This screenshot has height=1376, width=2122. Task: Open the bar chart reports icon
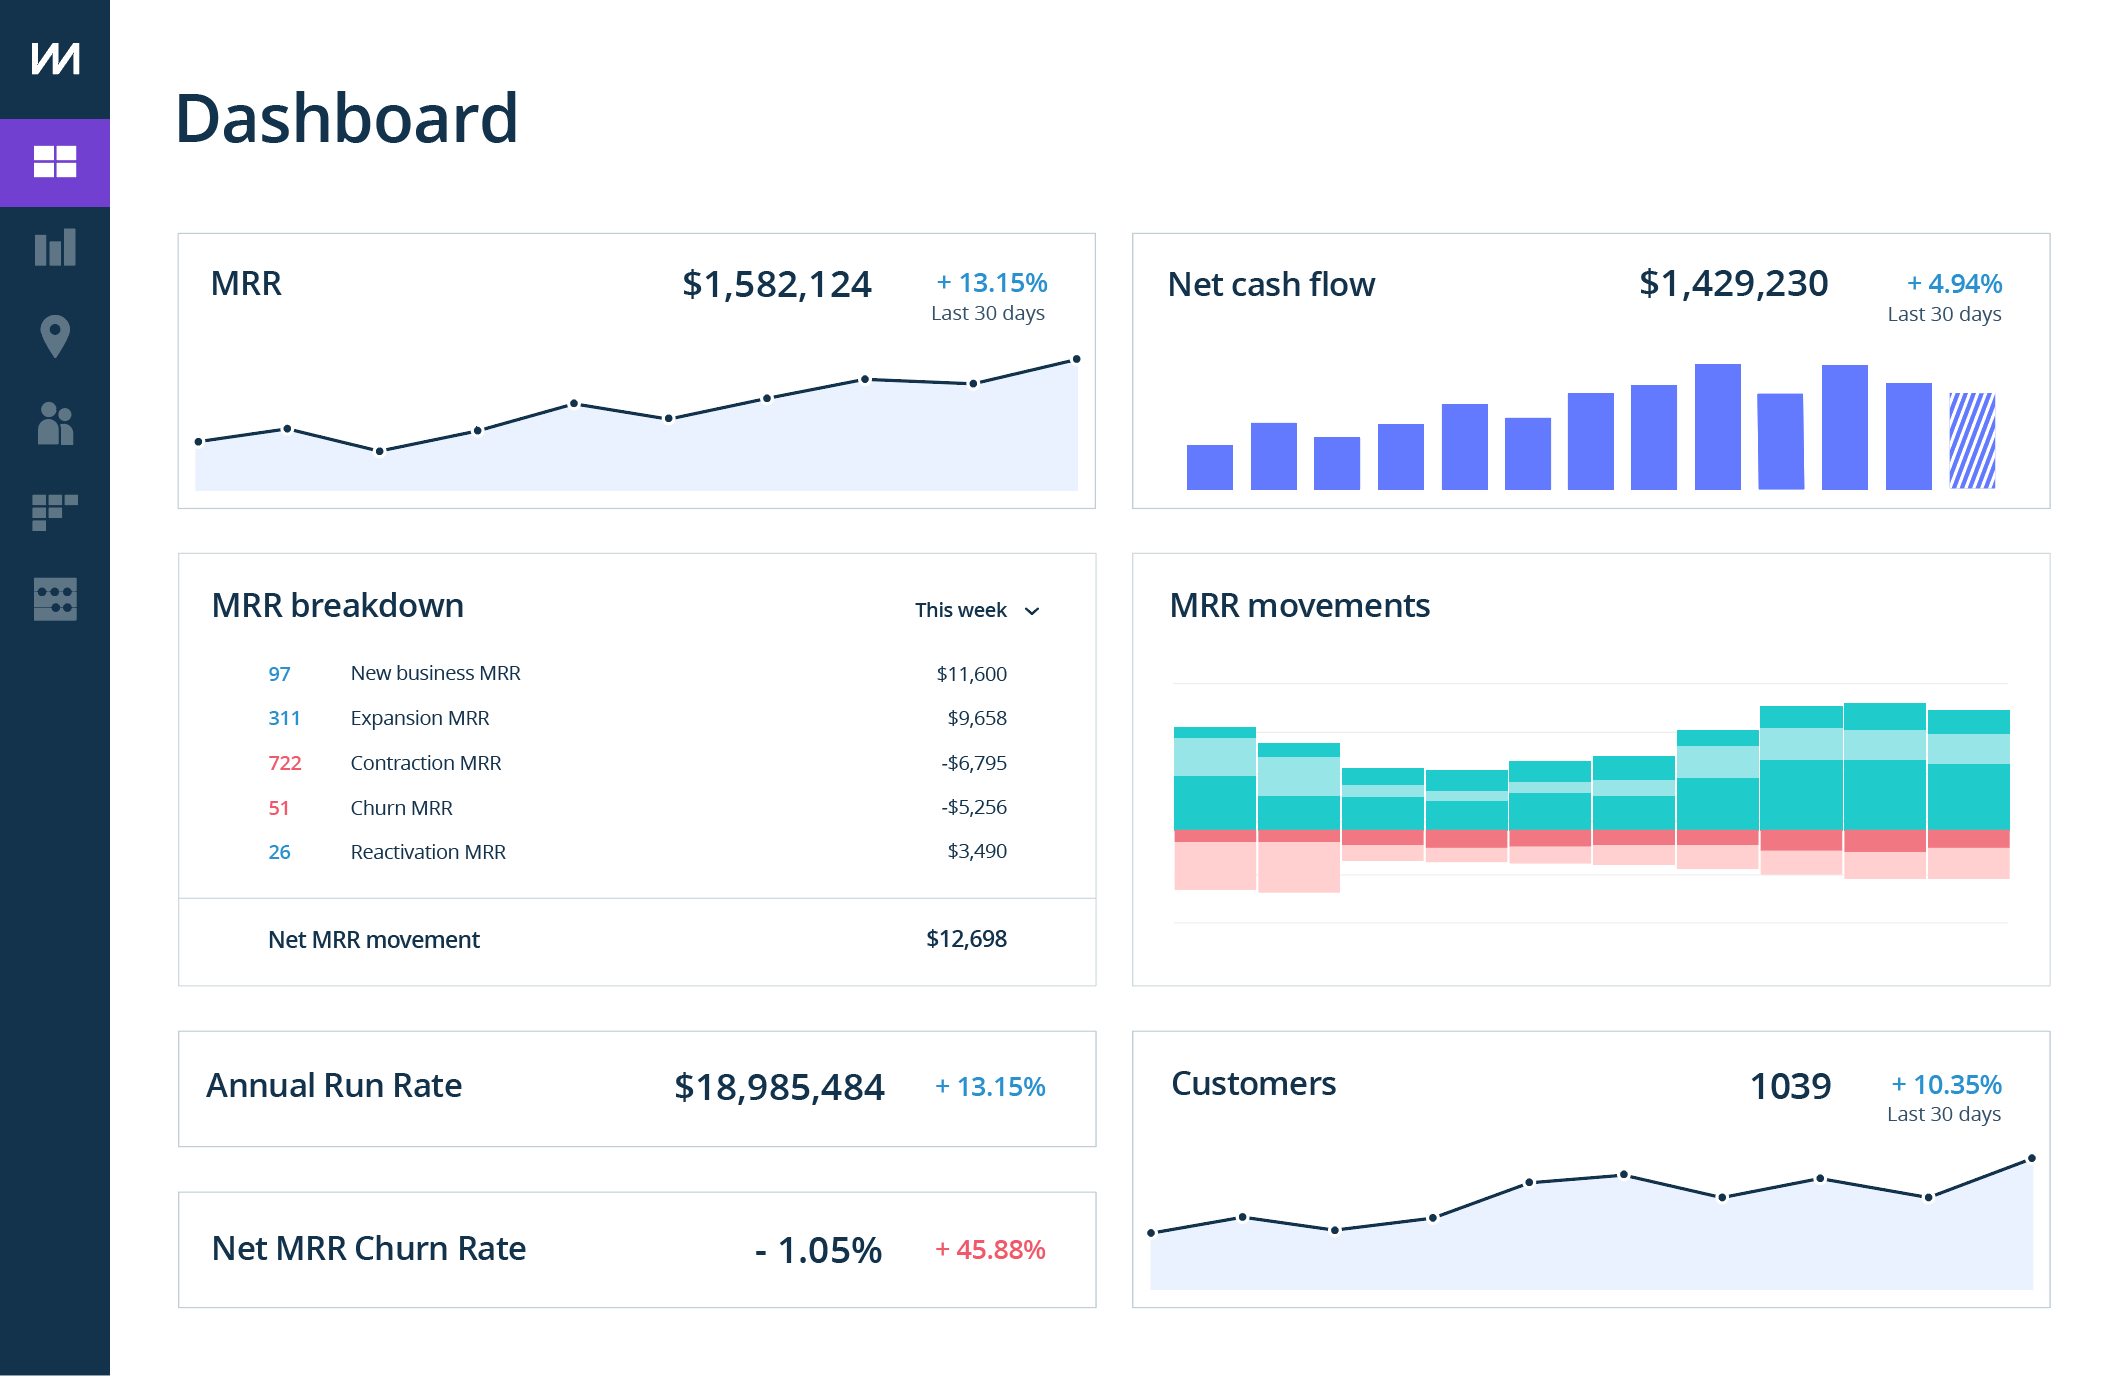pos(55,248)
